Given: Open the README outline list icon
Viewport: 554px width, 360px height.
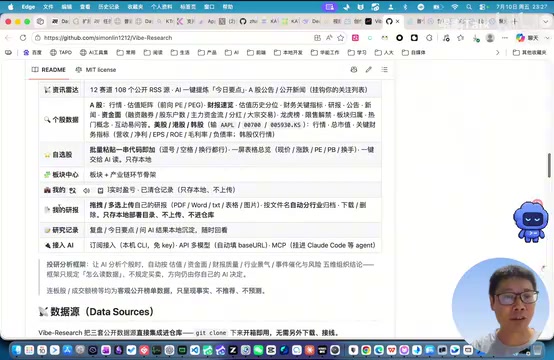Looking at the screenshot, I should click(x=384, y=70).
